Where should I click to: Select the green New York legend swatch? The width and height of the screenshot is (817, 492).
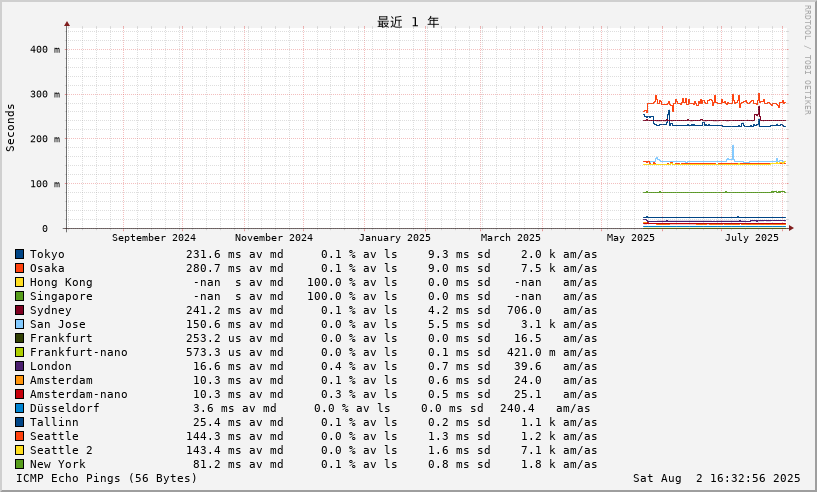[19, 464]
